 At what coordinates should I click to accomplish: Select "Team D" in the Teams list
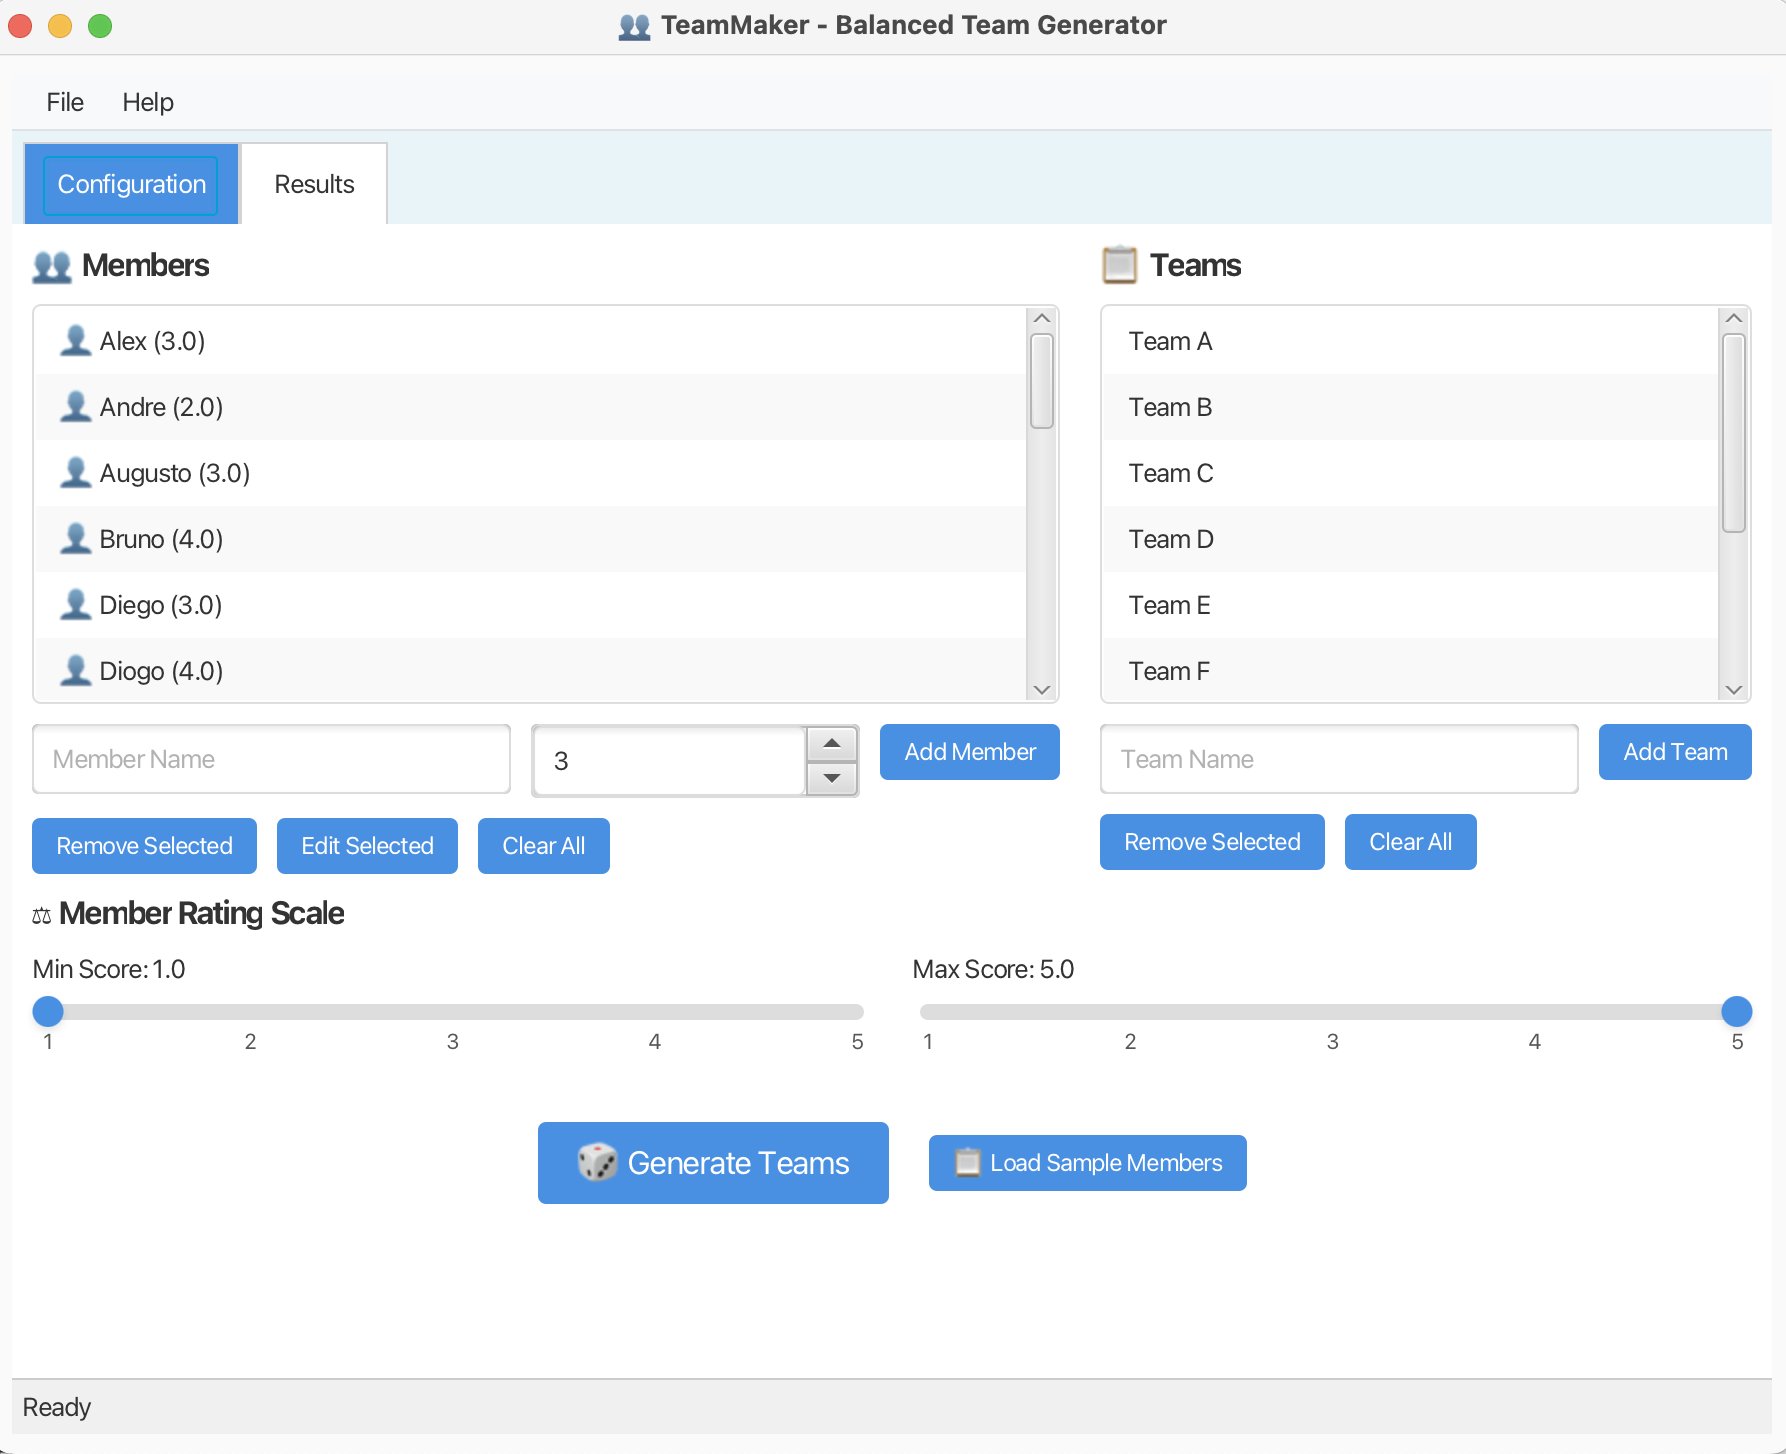[x=1410, y=539]
